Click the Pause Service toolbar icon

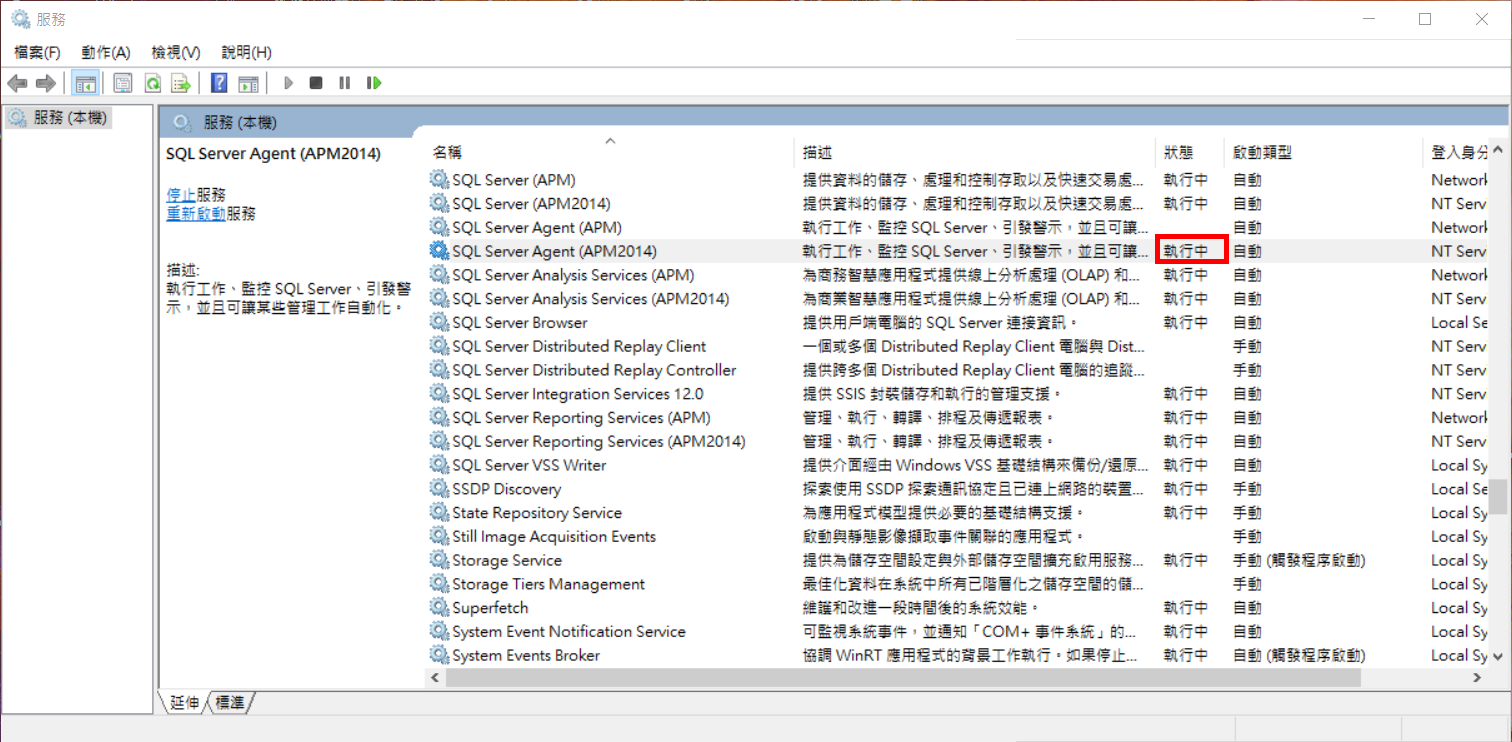click(344, 83)
